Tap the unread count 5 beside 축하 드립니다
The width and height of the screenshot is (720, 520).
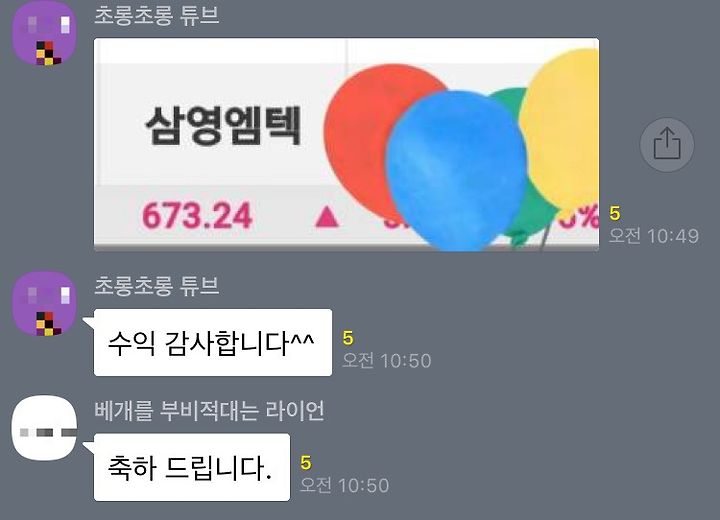[306, 463]
